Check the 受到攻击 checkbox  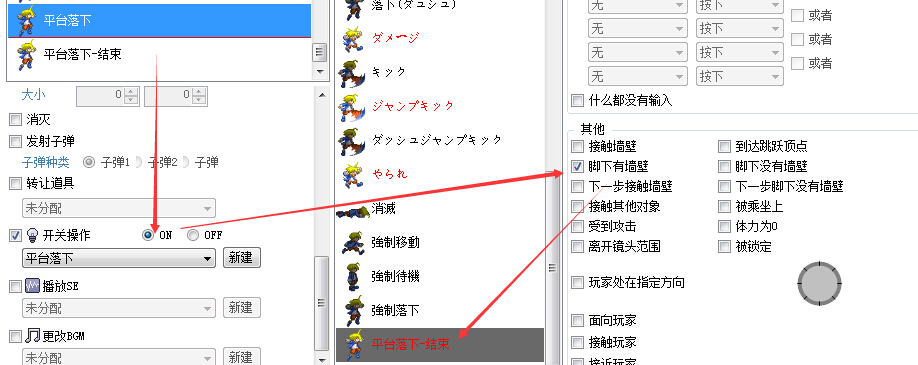(x=578, y=227)
